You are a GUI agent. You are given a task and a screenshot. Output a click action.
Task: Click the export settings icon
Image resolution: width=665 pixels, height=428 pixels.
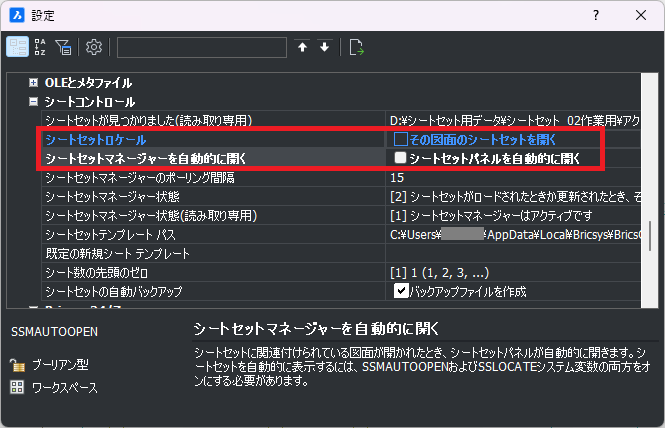click(356, 47)
